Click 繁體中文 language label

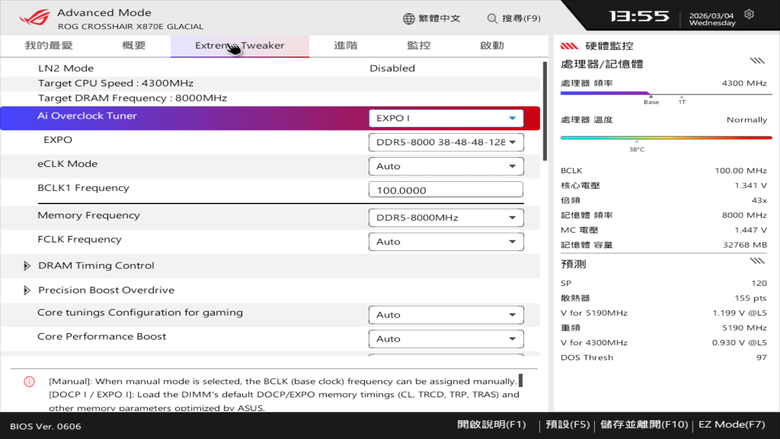click(439, 18)
